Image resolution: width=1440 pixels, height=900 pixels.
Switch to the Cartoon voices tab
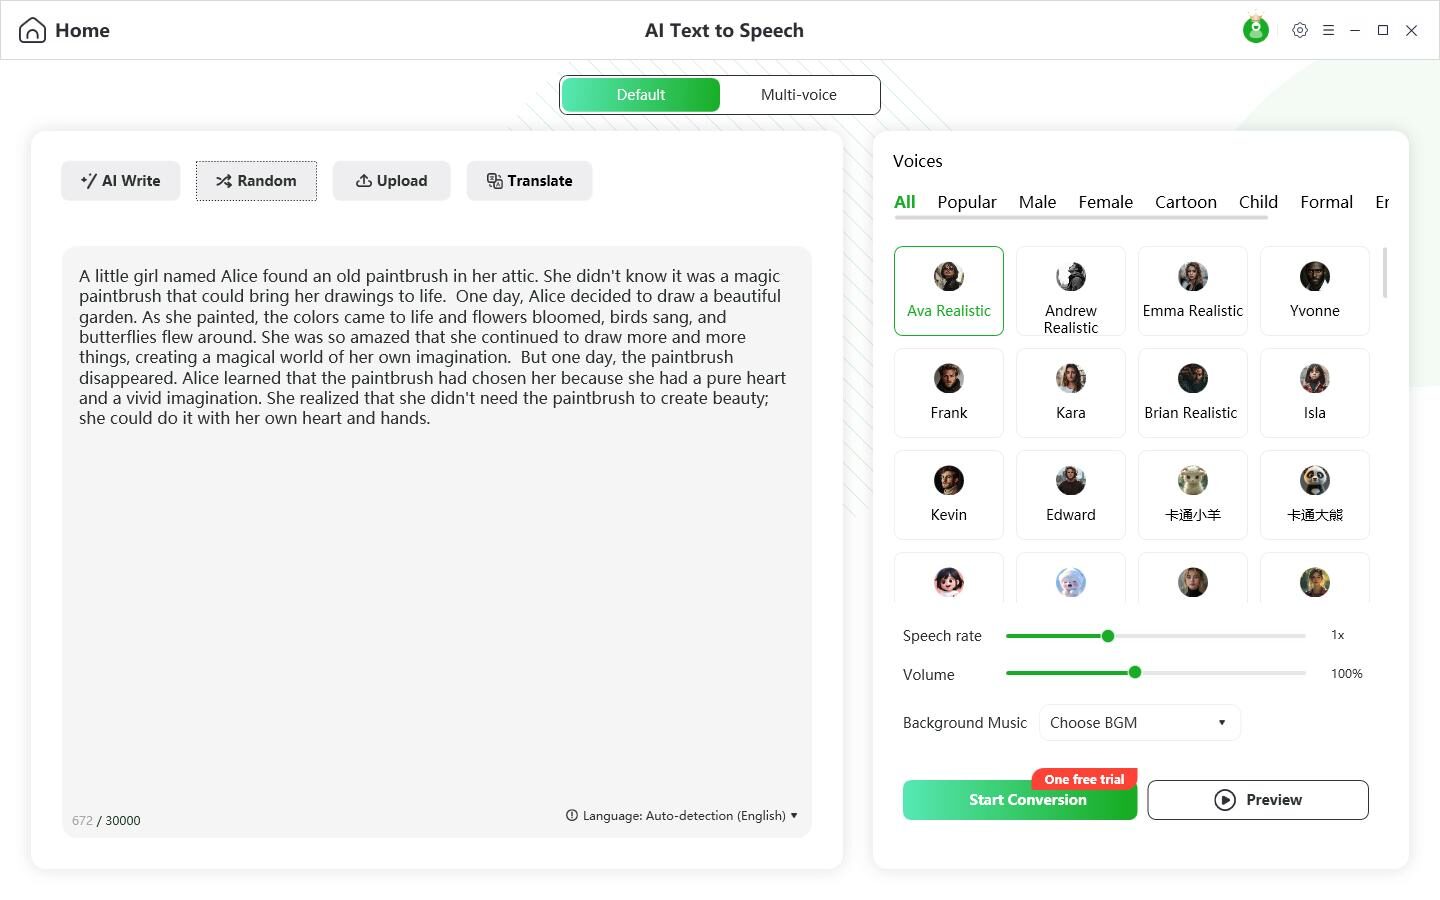pyautogui.click(x=1186, y=202)
